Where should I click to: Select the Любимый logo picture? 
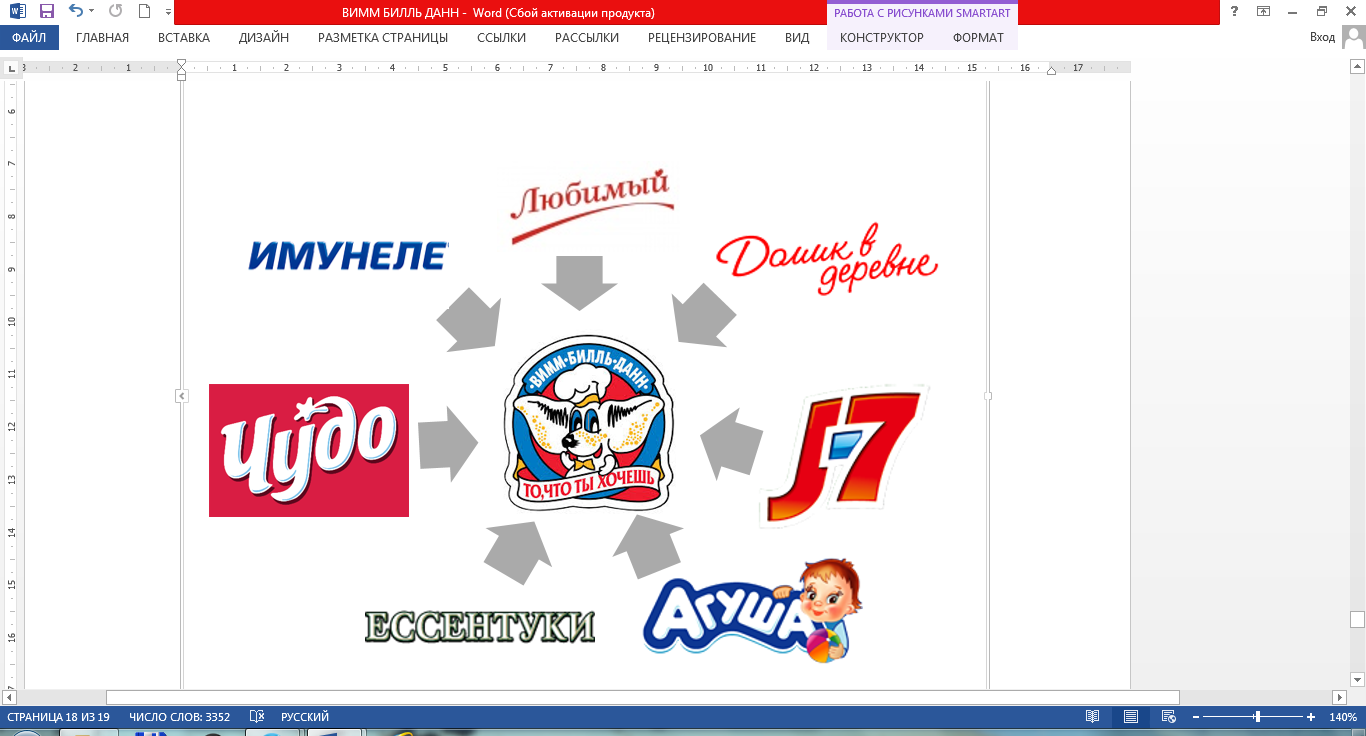tap(591, 208)
